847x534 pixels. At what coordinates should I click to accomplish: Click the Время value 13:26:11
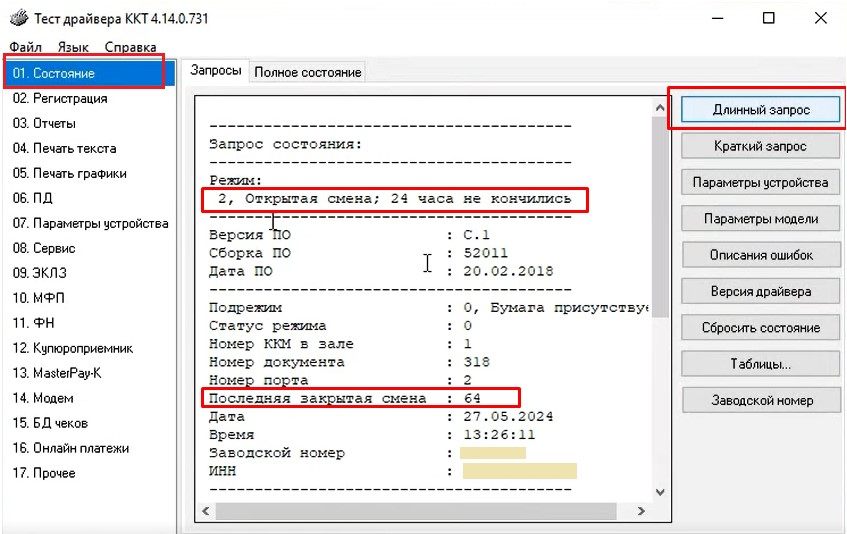(x=499, y=435)
